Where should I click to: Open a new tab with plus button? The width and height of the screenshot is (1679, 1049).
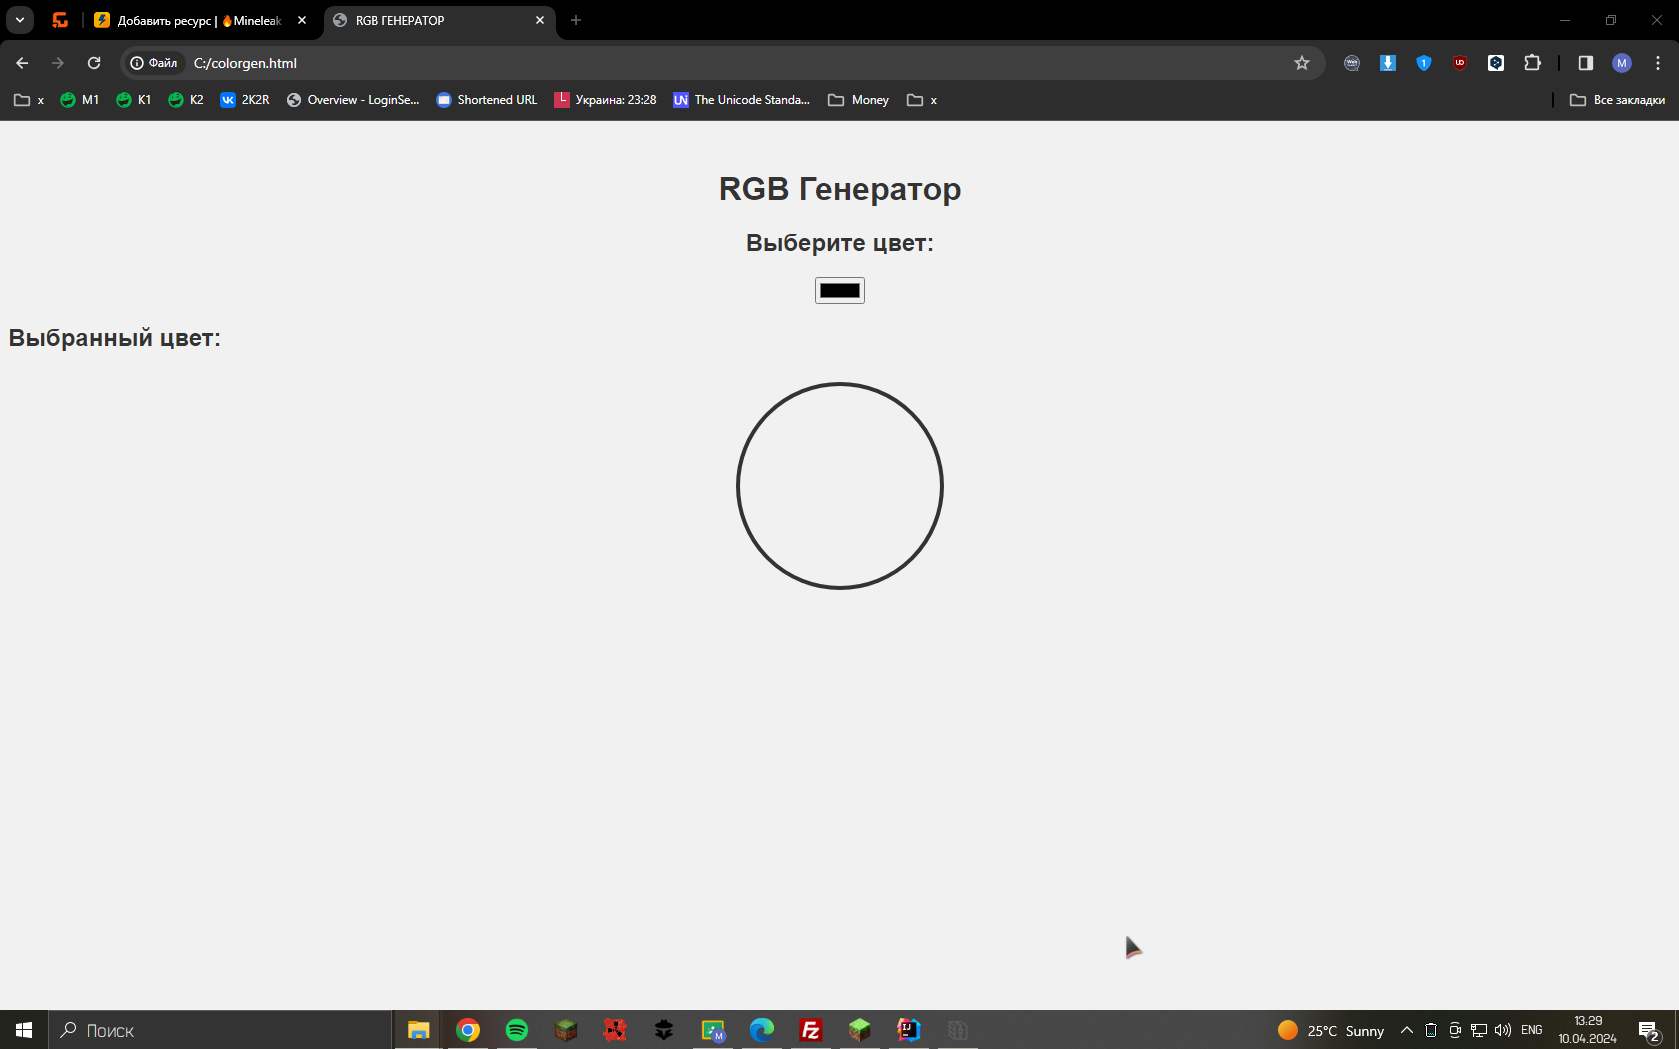pos(576,20)
